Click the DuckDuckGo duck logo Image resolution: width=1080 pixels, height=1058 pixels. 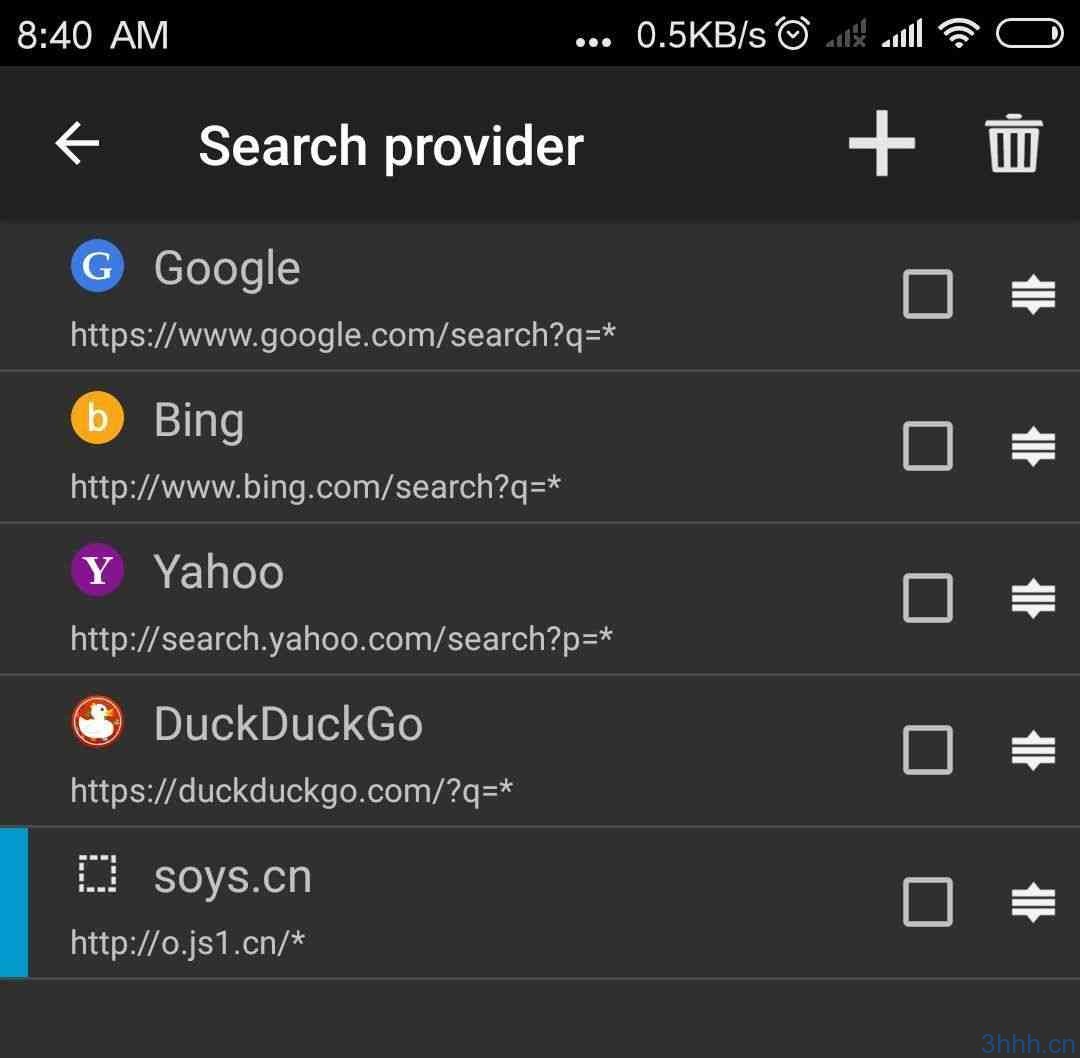pos(97,722)
